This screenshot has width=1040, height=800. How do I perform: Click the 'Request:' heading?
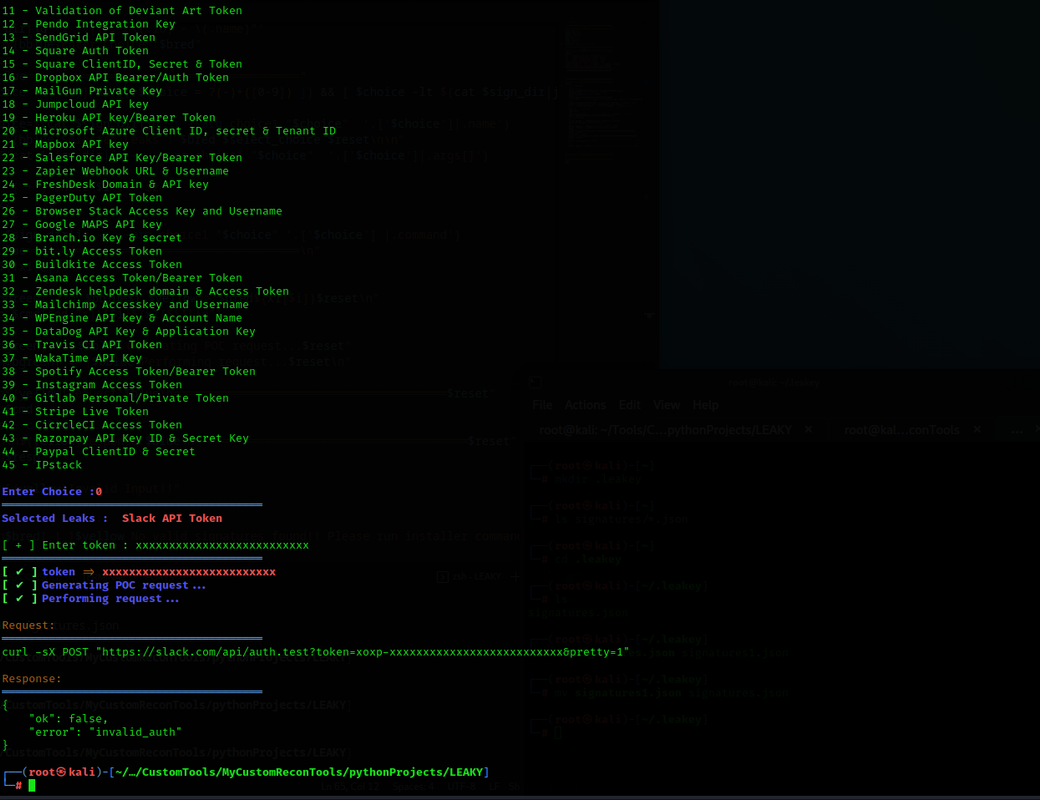click(x=29, y=626)
